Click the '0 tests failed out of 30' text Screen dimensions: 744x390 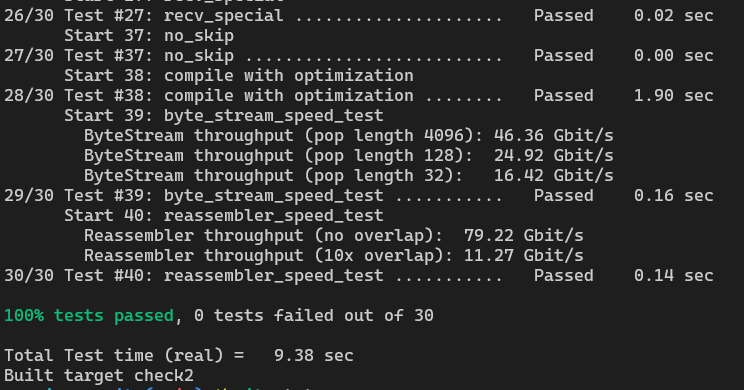pos(314,316)
